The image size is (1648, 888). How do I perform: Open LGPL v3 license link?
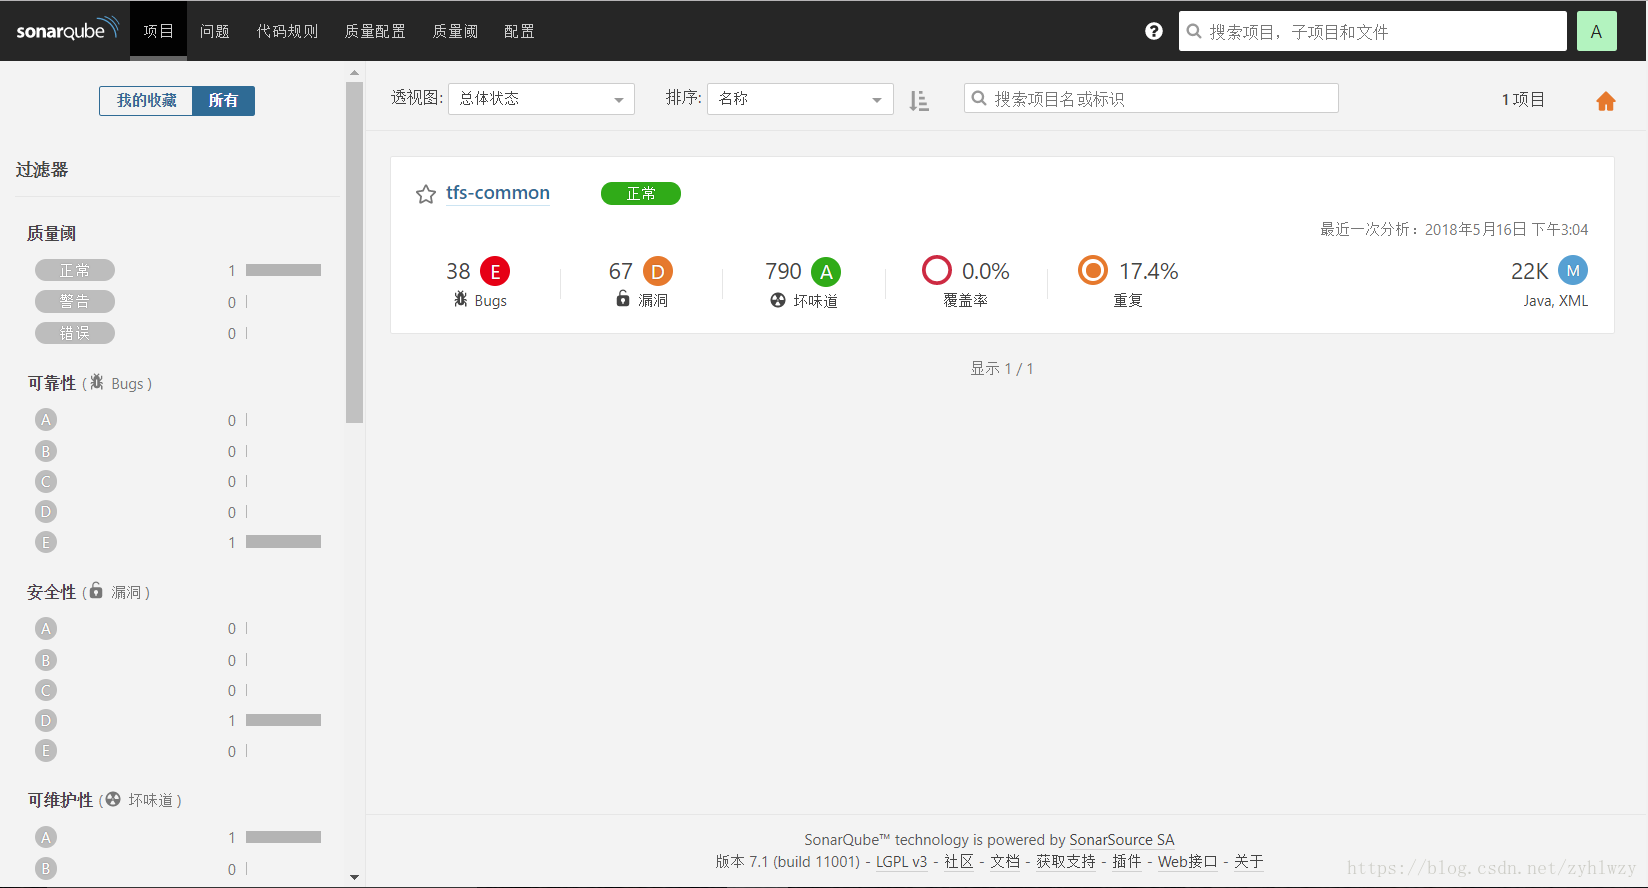click(902, 861)
